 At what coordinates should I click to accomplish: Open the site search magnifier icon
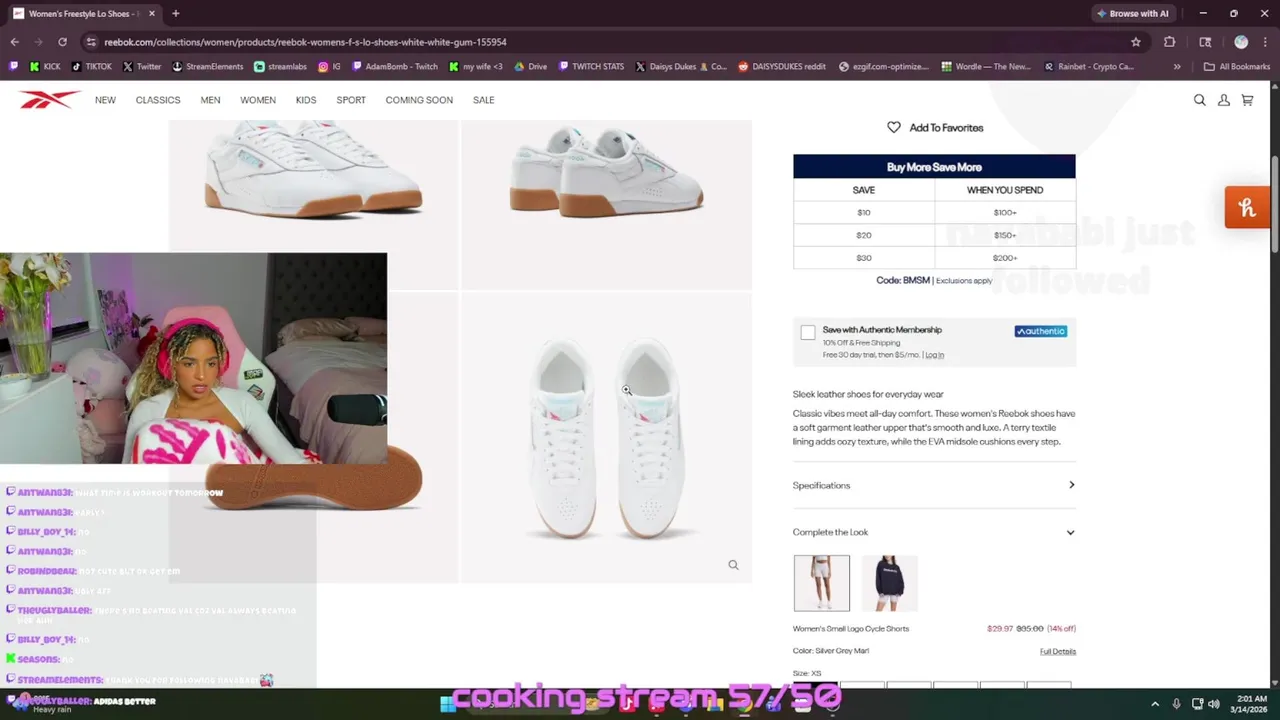tap(1199, 100)
